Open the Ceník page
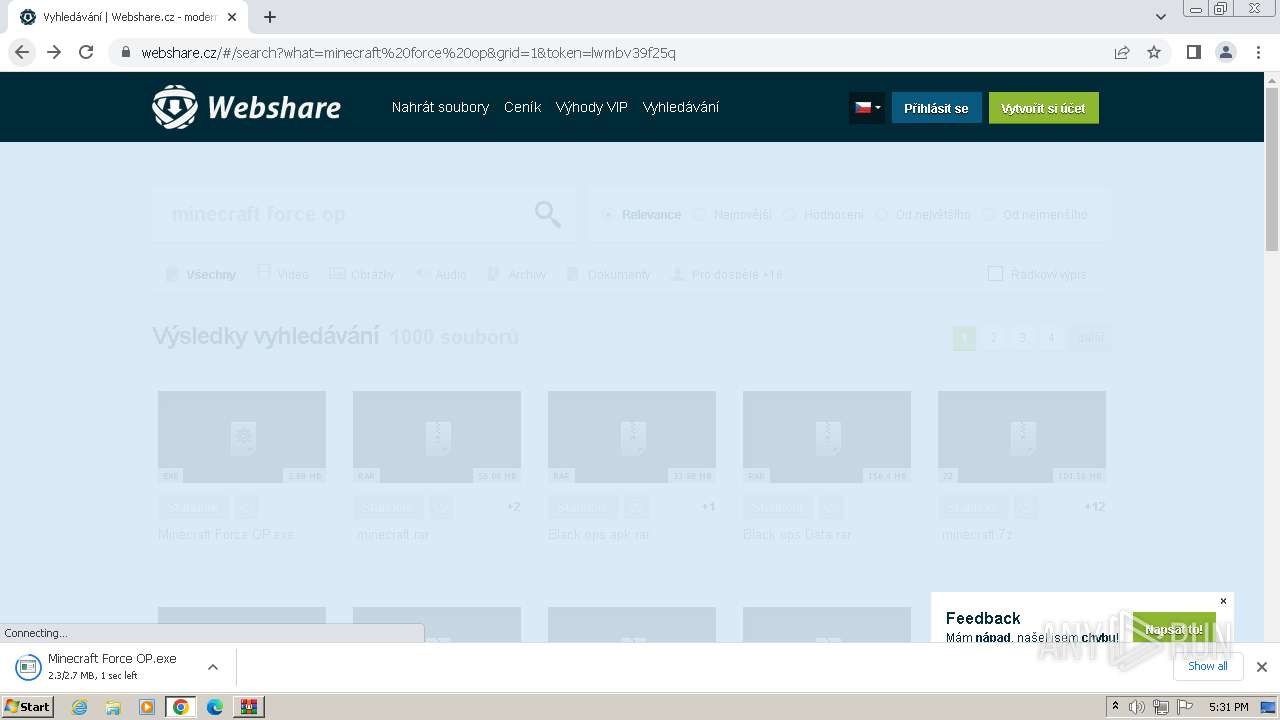This screenshot has height=720, width=1280. tap(522, 107)
